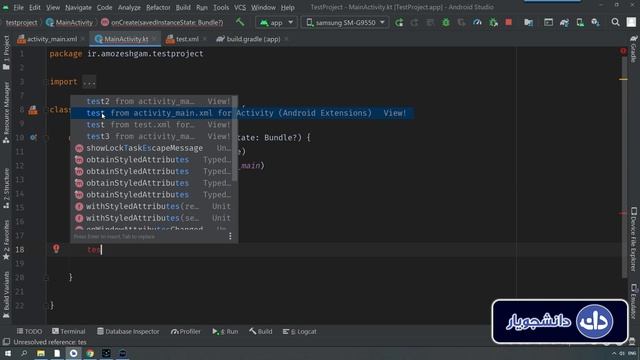Click the green Debug bug icon
The height and width of the screenshot is (360, 640).
tap(446, 22)
